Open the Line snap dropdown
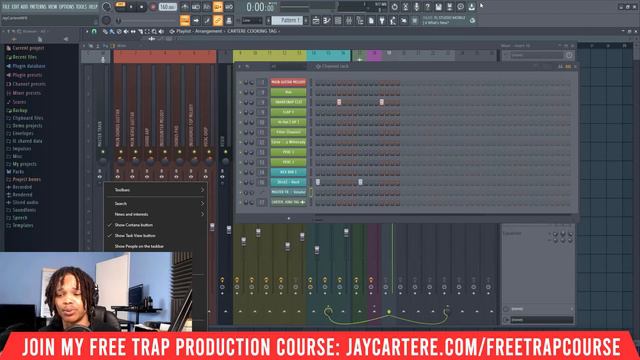Screen dimensions: 640x360 click(252, 20)
